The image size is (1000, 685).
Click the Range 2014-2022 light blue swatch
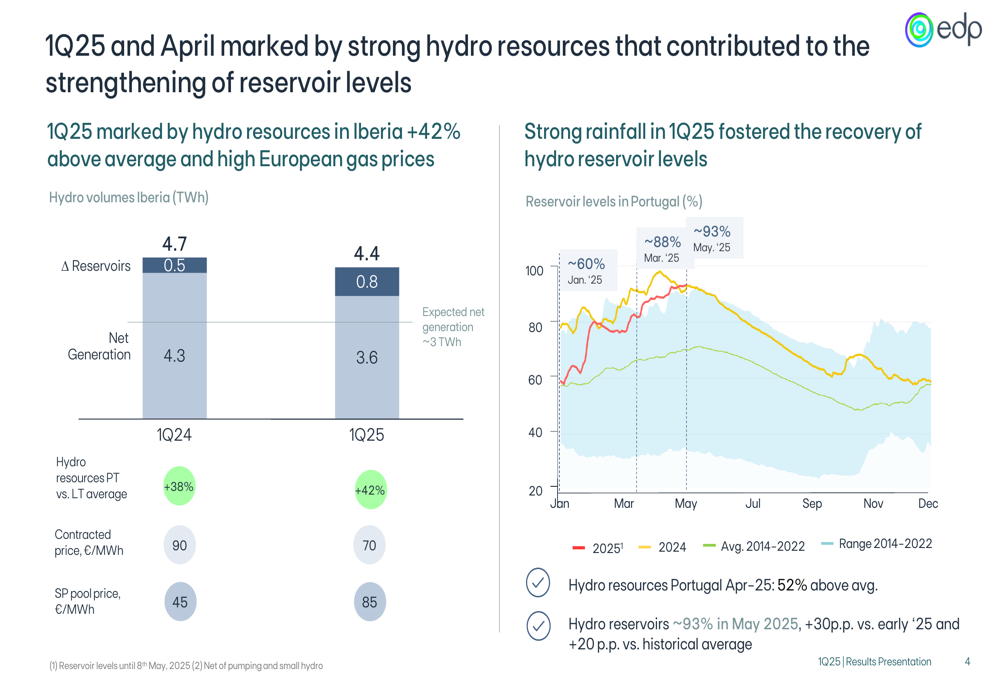tap(827, 544)
